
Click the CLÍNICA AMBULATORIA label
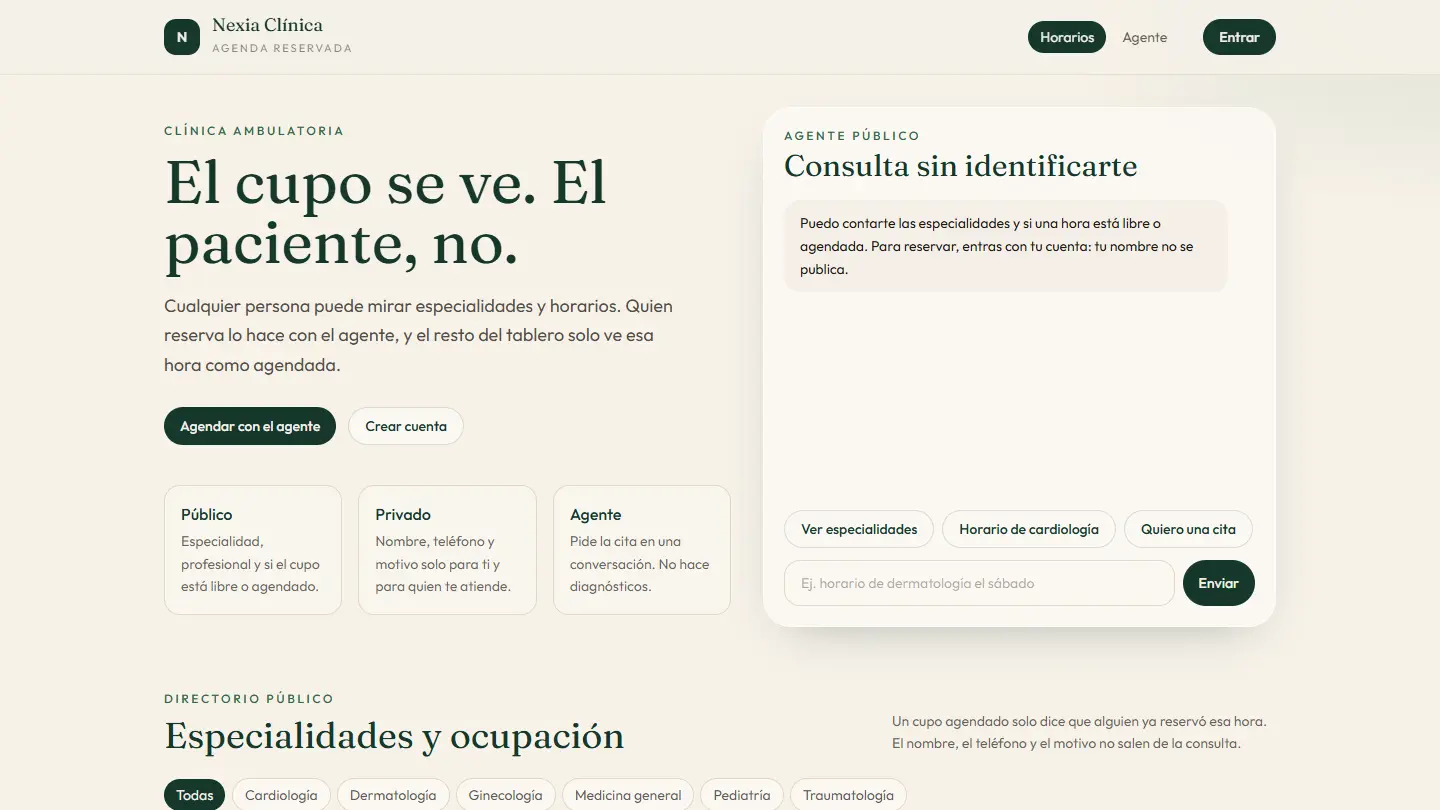point(254,131)
